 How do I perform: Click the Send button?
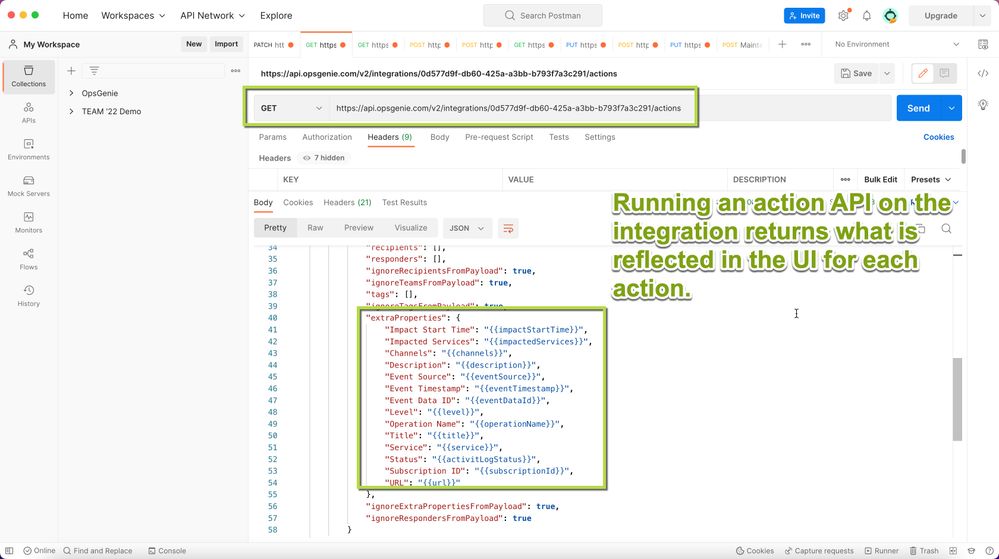click(919, 108)
